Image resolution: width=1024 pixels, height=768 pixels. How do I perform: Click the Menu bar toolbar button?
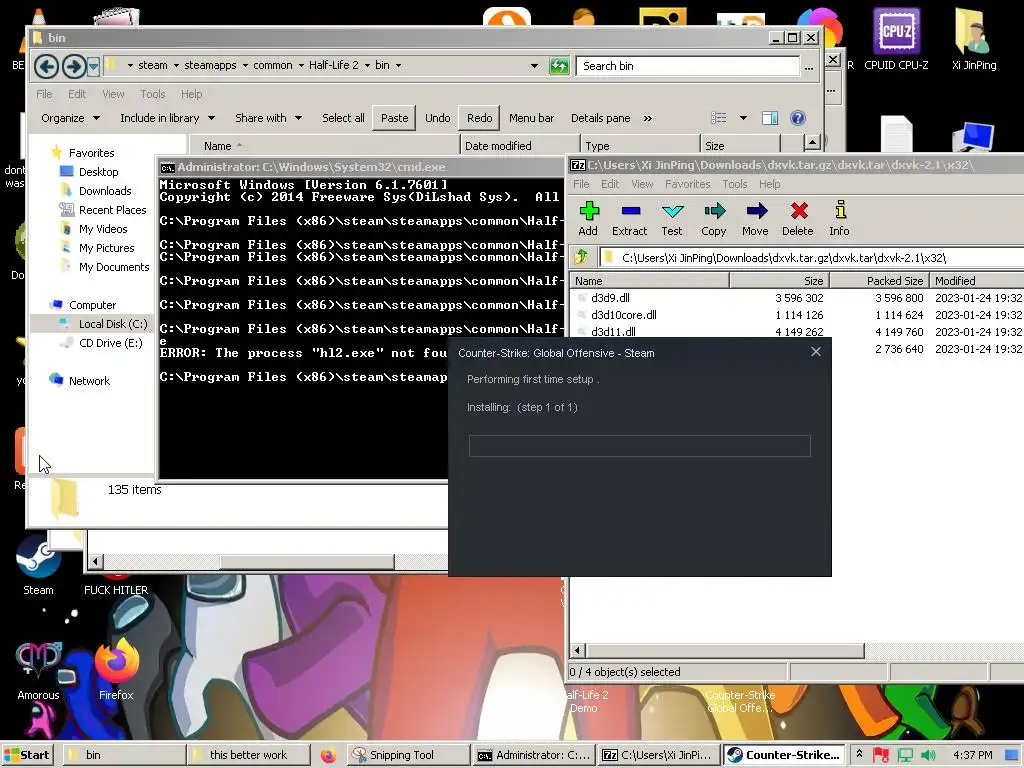tap(532, 118)
